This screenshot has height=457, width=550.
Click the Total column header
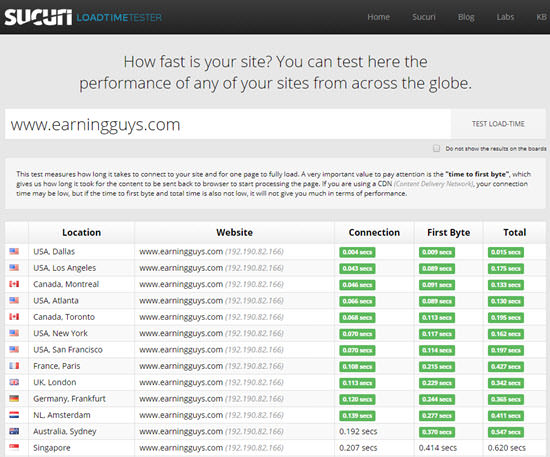pyautogui.click(x=515, y=232)
